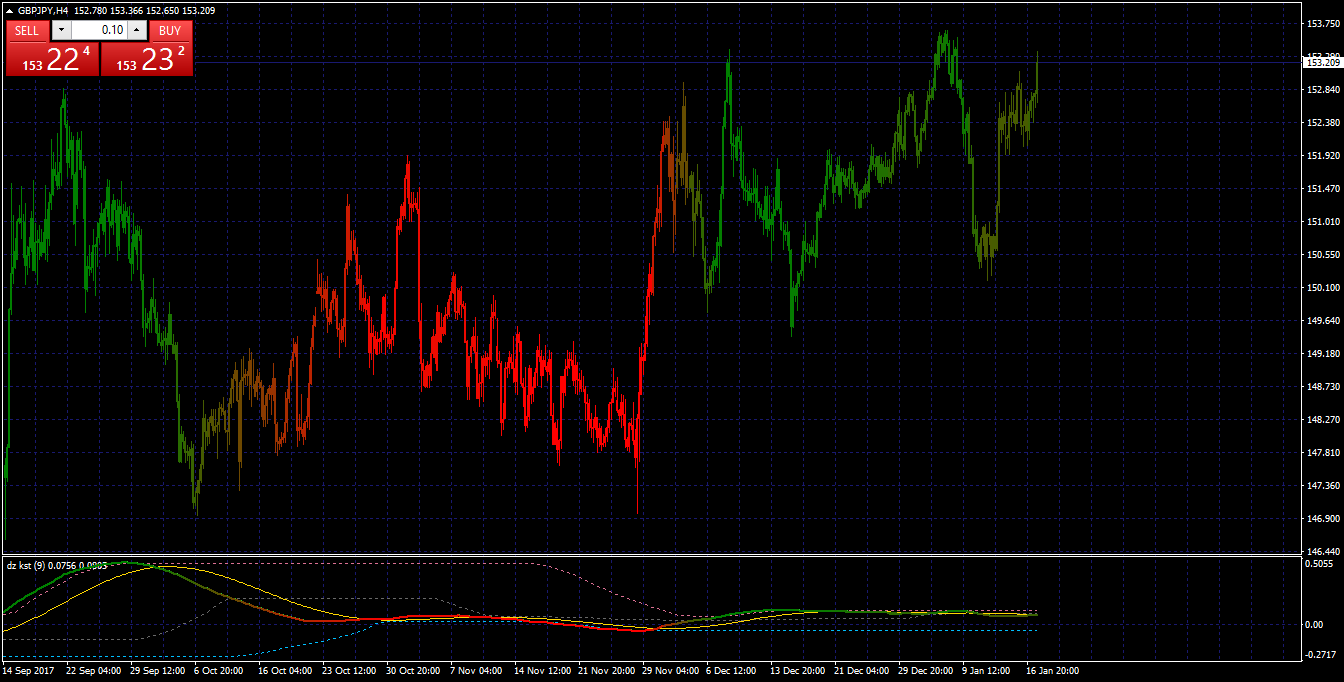The width and height of the screenshot is (1344, 682).
Task: Click the 148.270 price axis label
Action: coord(1323,420)
